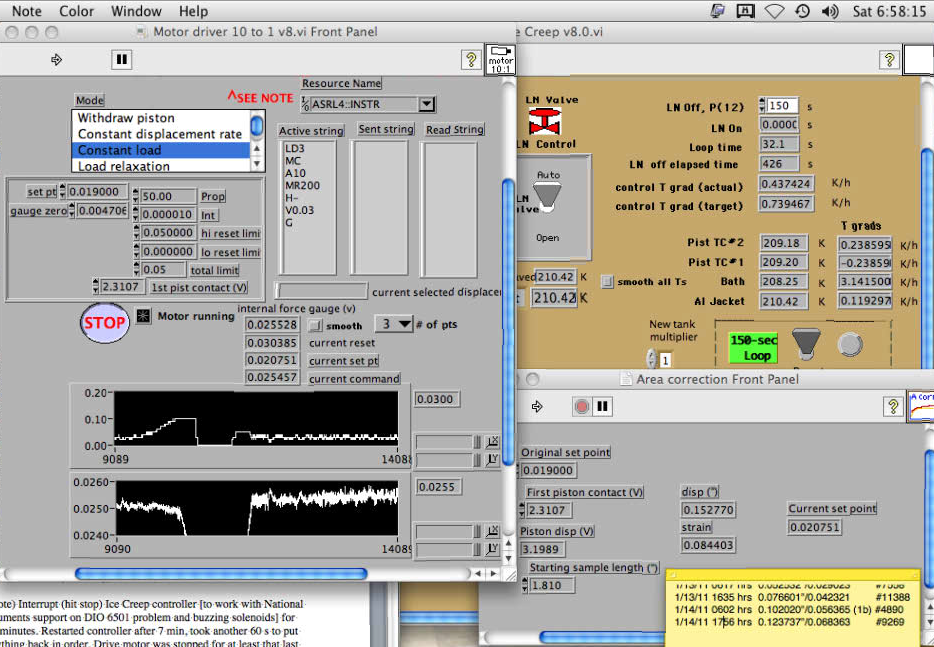The width and height of the screenshot is (934, 647).
Task: Click the green 150-sec Loop button
Action: point(752,347)
